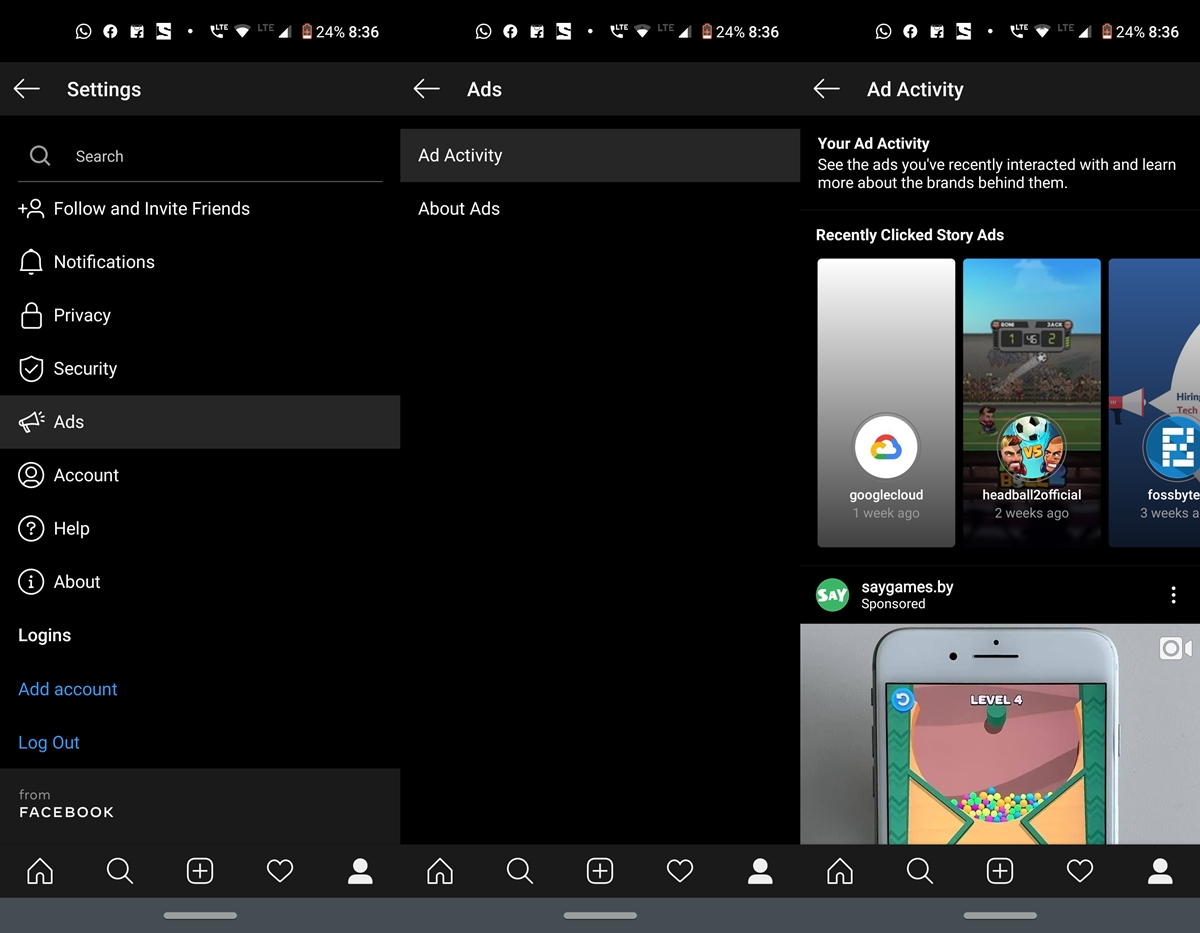Tap Home icon on Ads screen
The height and width of the screenshot is (933, 1200).
click(x=440, y=871)
